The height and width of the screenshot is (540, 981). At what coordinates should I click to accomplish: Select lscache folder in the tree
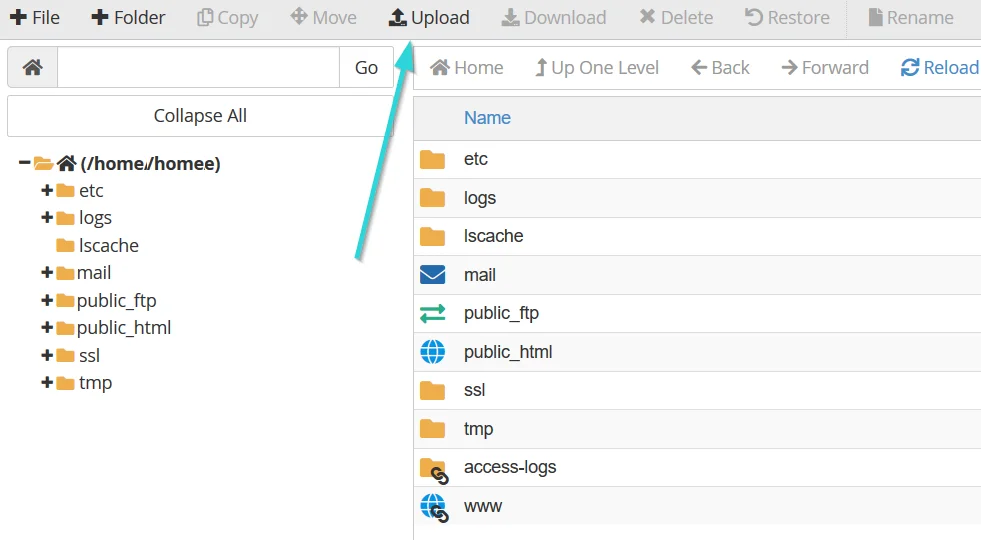point(108,246)
